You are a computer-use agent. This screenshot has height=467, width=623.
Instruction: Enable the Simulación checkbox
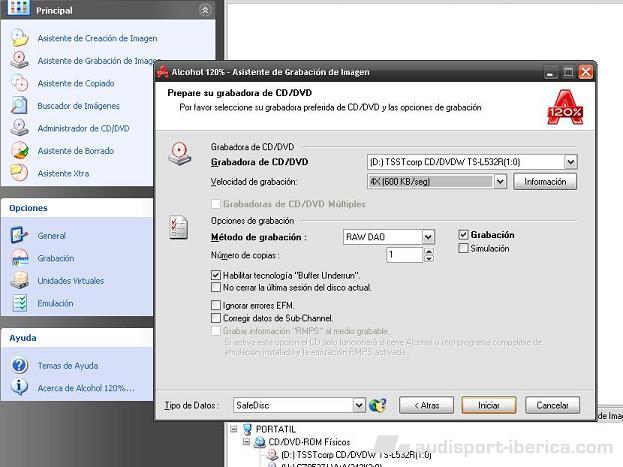[x=463, y=248]
